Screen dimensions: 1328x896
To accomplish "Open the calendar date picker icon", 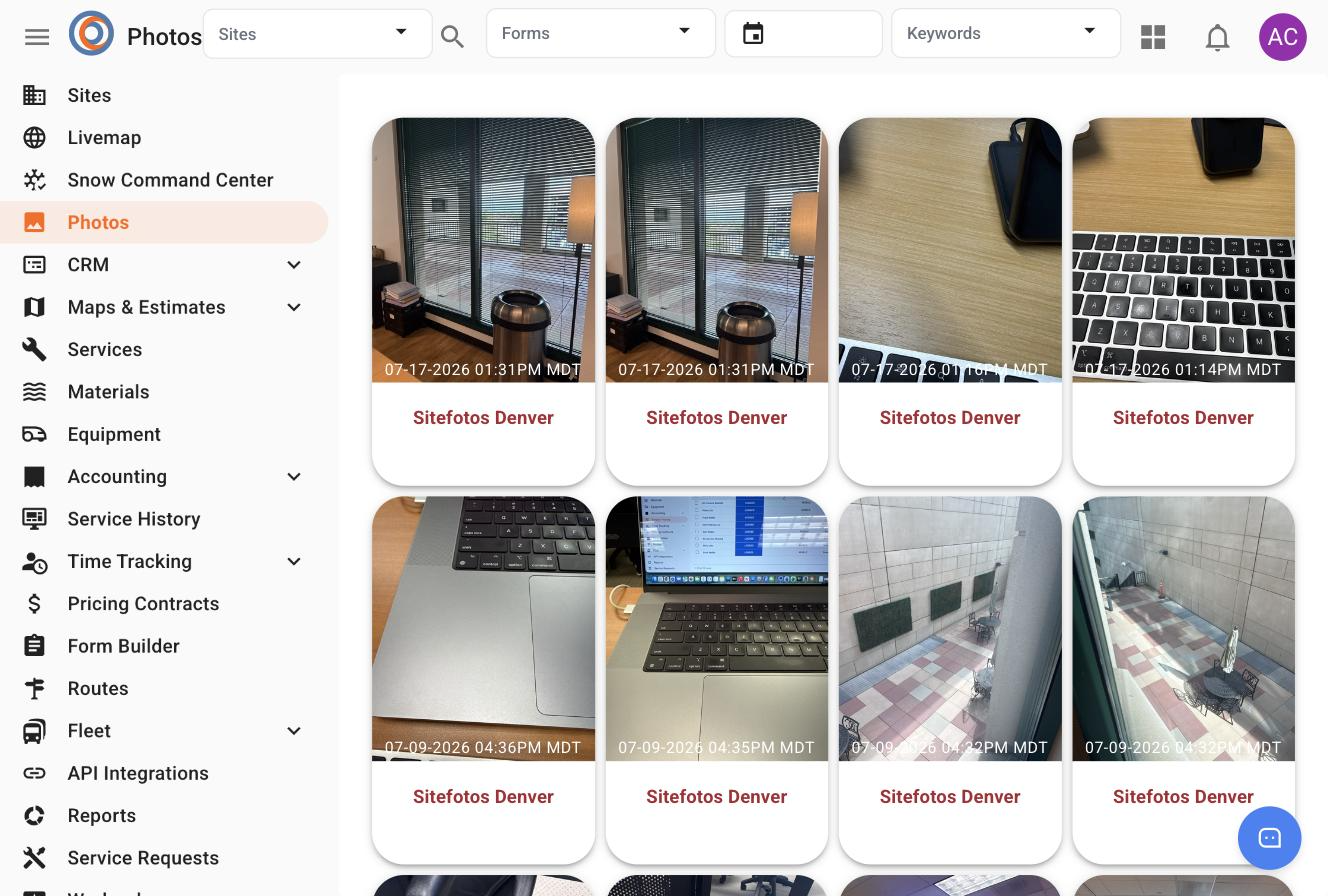I will [x=753, y=34].
